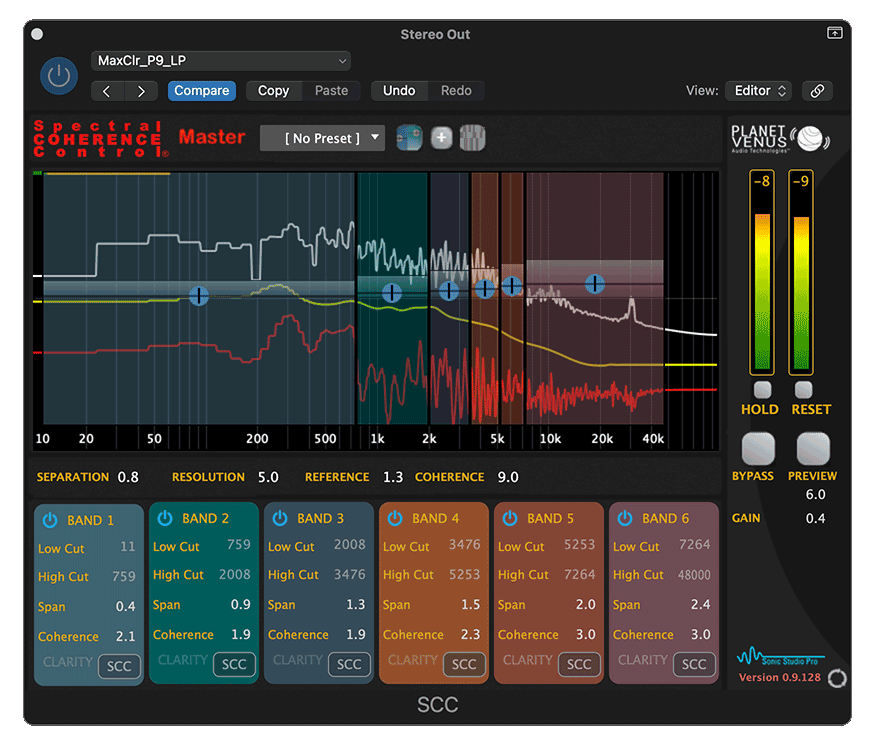Open the [ No Preset ] dropdown
This screenshot has width=875, height=753.
pos(323,138)
